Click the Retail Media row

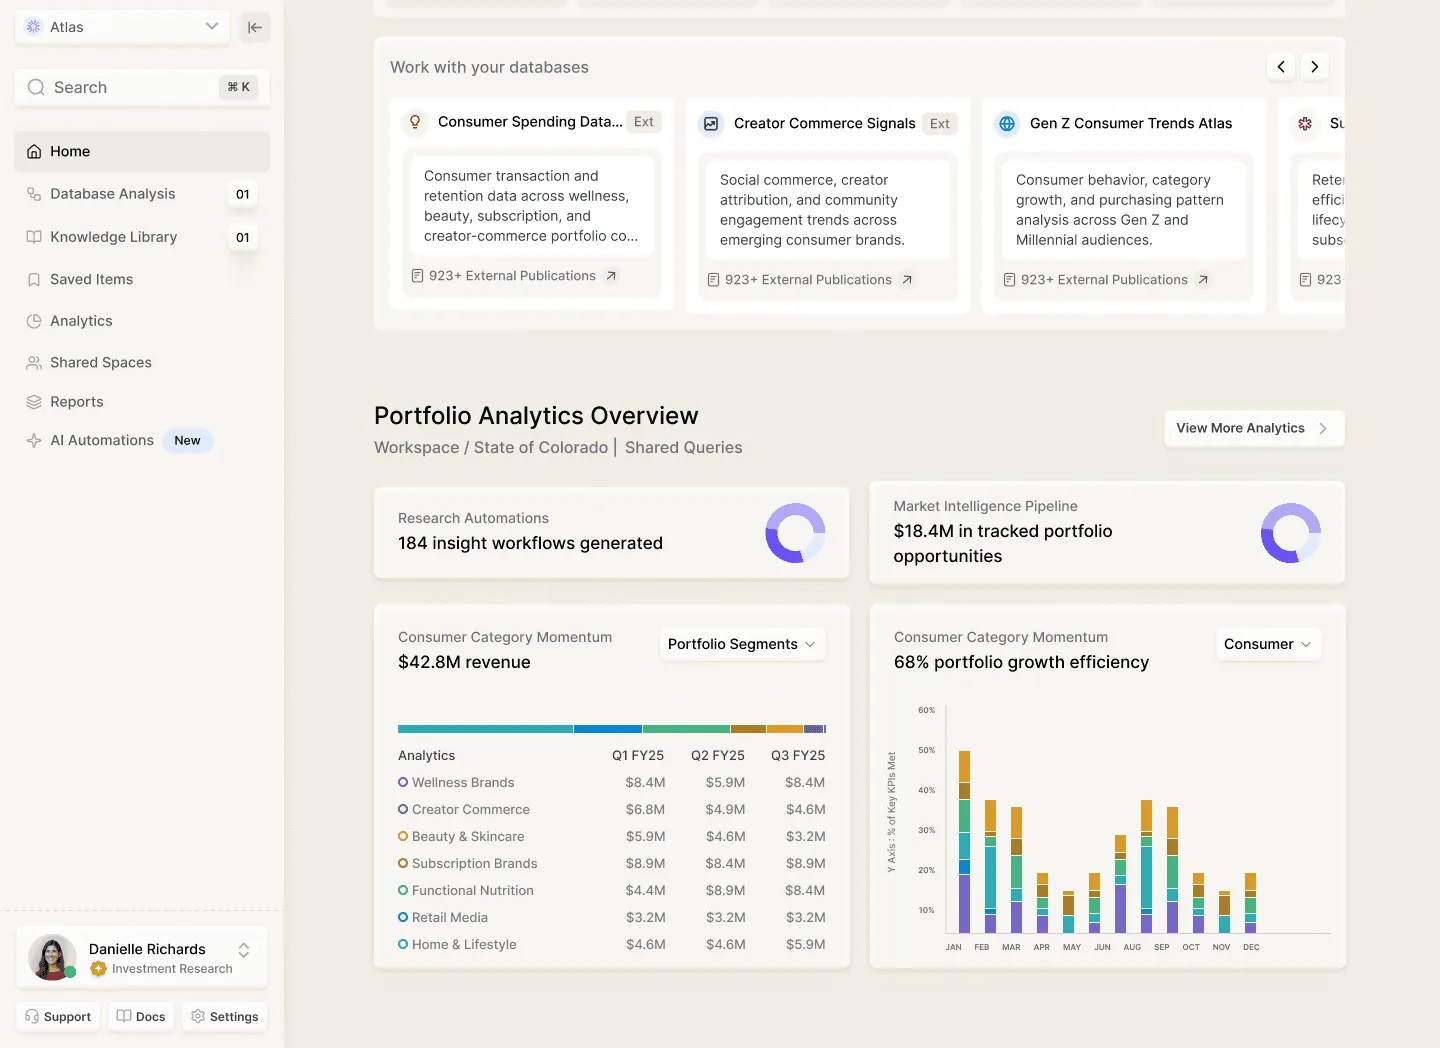pos(612,918)
